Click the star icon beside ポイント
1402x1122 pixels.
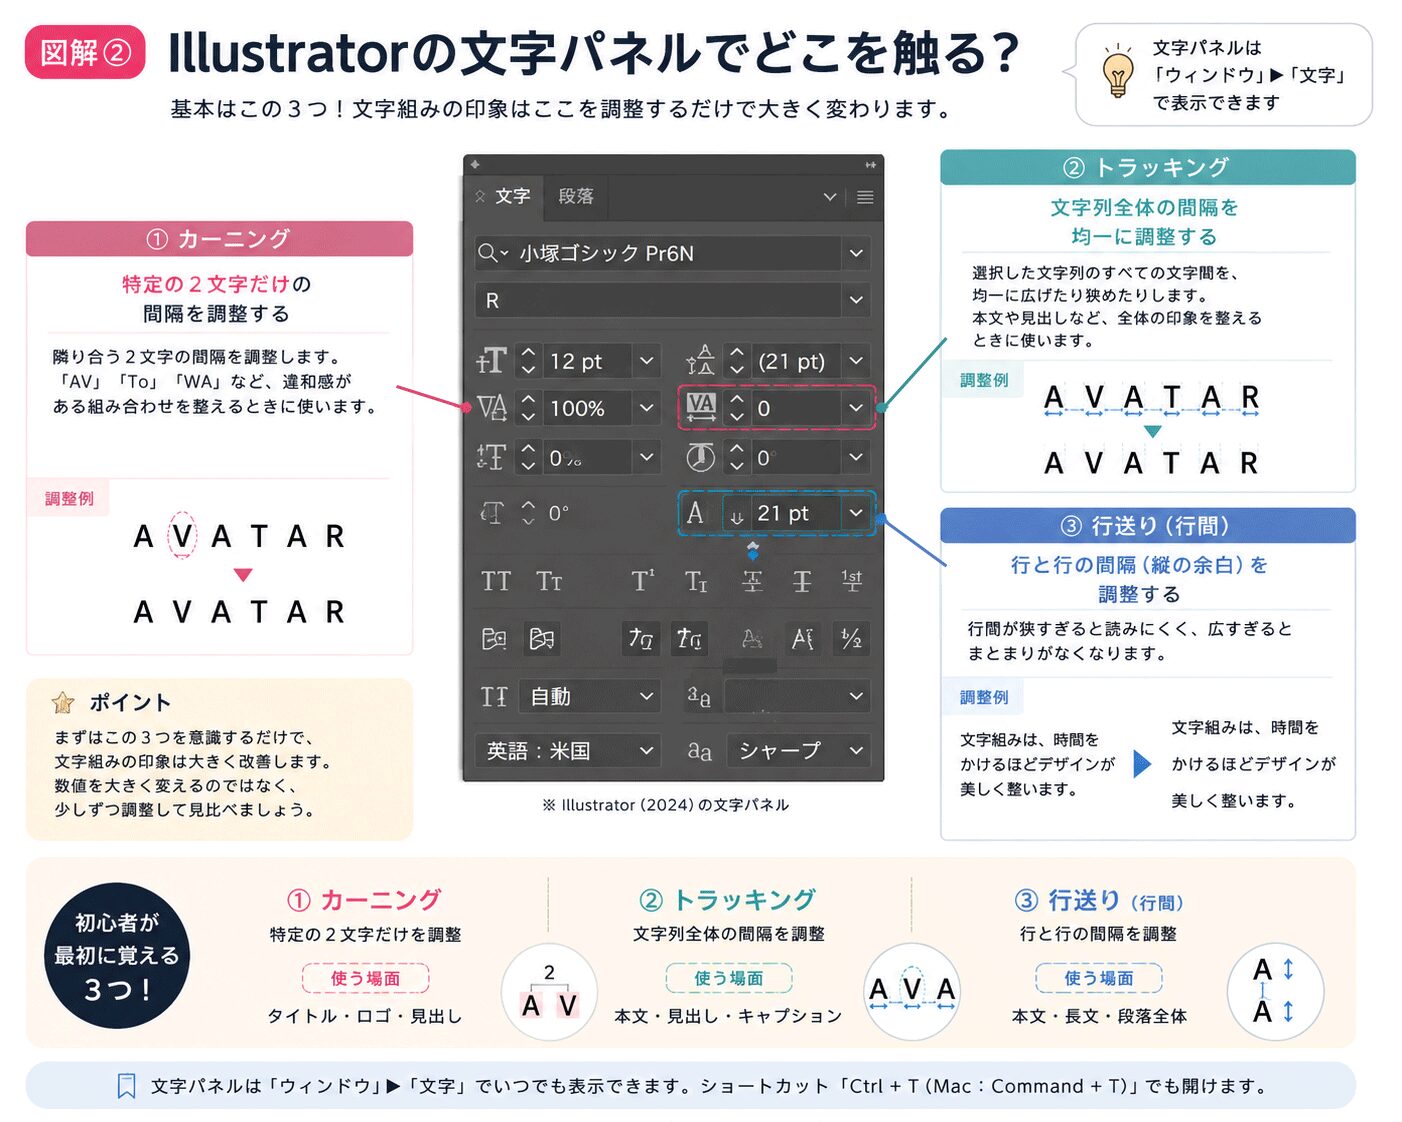[x=63, y=702]
